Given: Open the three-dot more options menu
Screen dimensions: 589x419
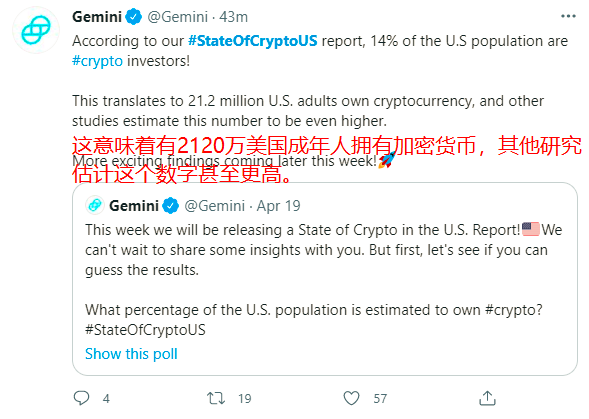Looking at the screenshot, I should (568, 16).
